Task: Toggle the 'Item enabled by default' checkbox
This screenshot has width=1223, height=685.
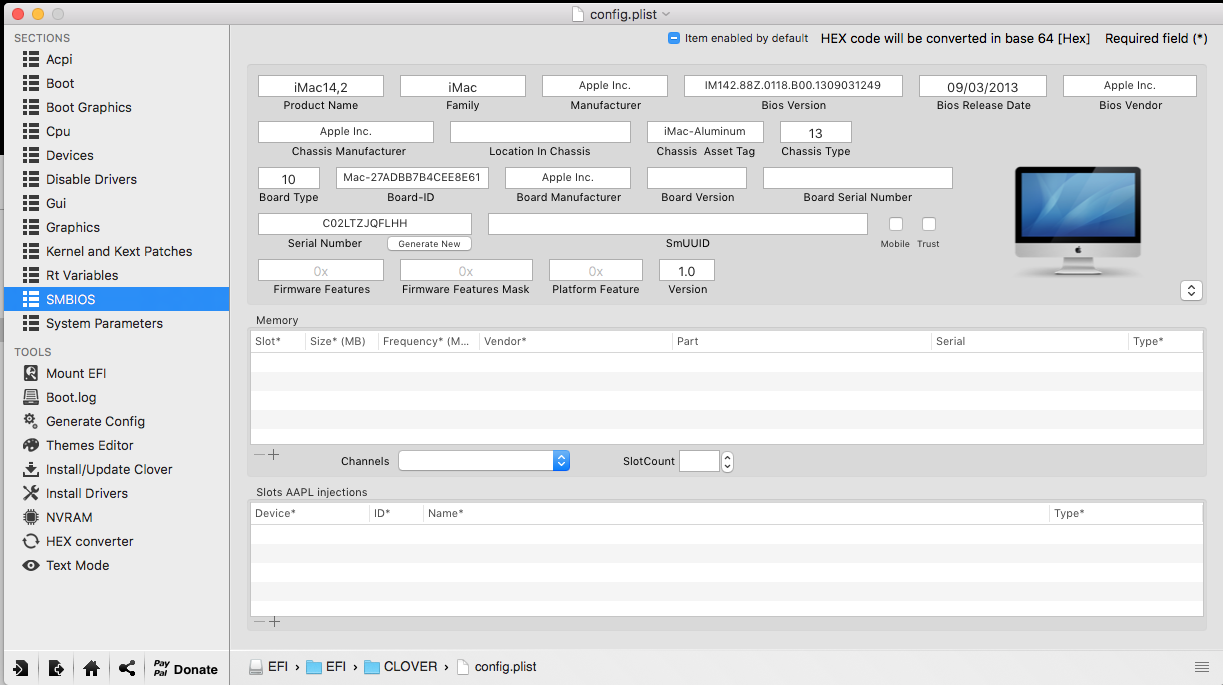Action: tap(674, 38)
